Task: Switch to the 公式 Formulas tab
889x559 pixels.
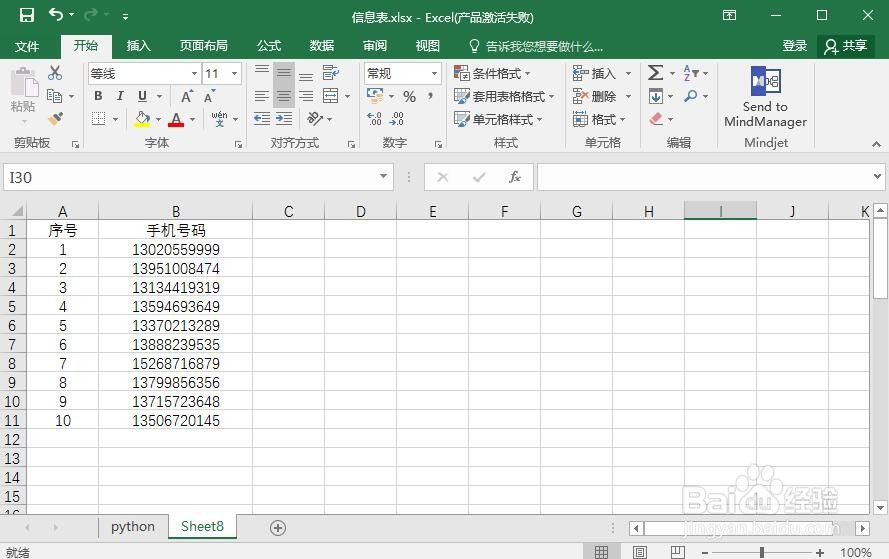Action: click(269, 45)
